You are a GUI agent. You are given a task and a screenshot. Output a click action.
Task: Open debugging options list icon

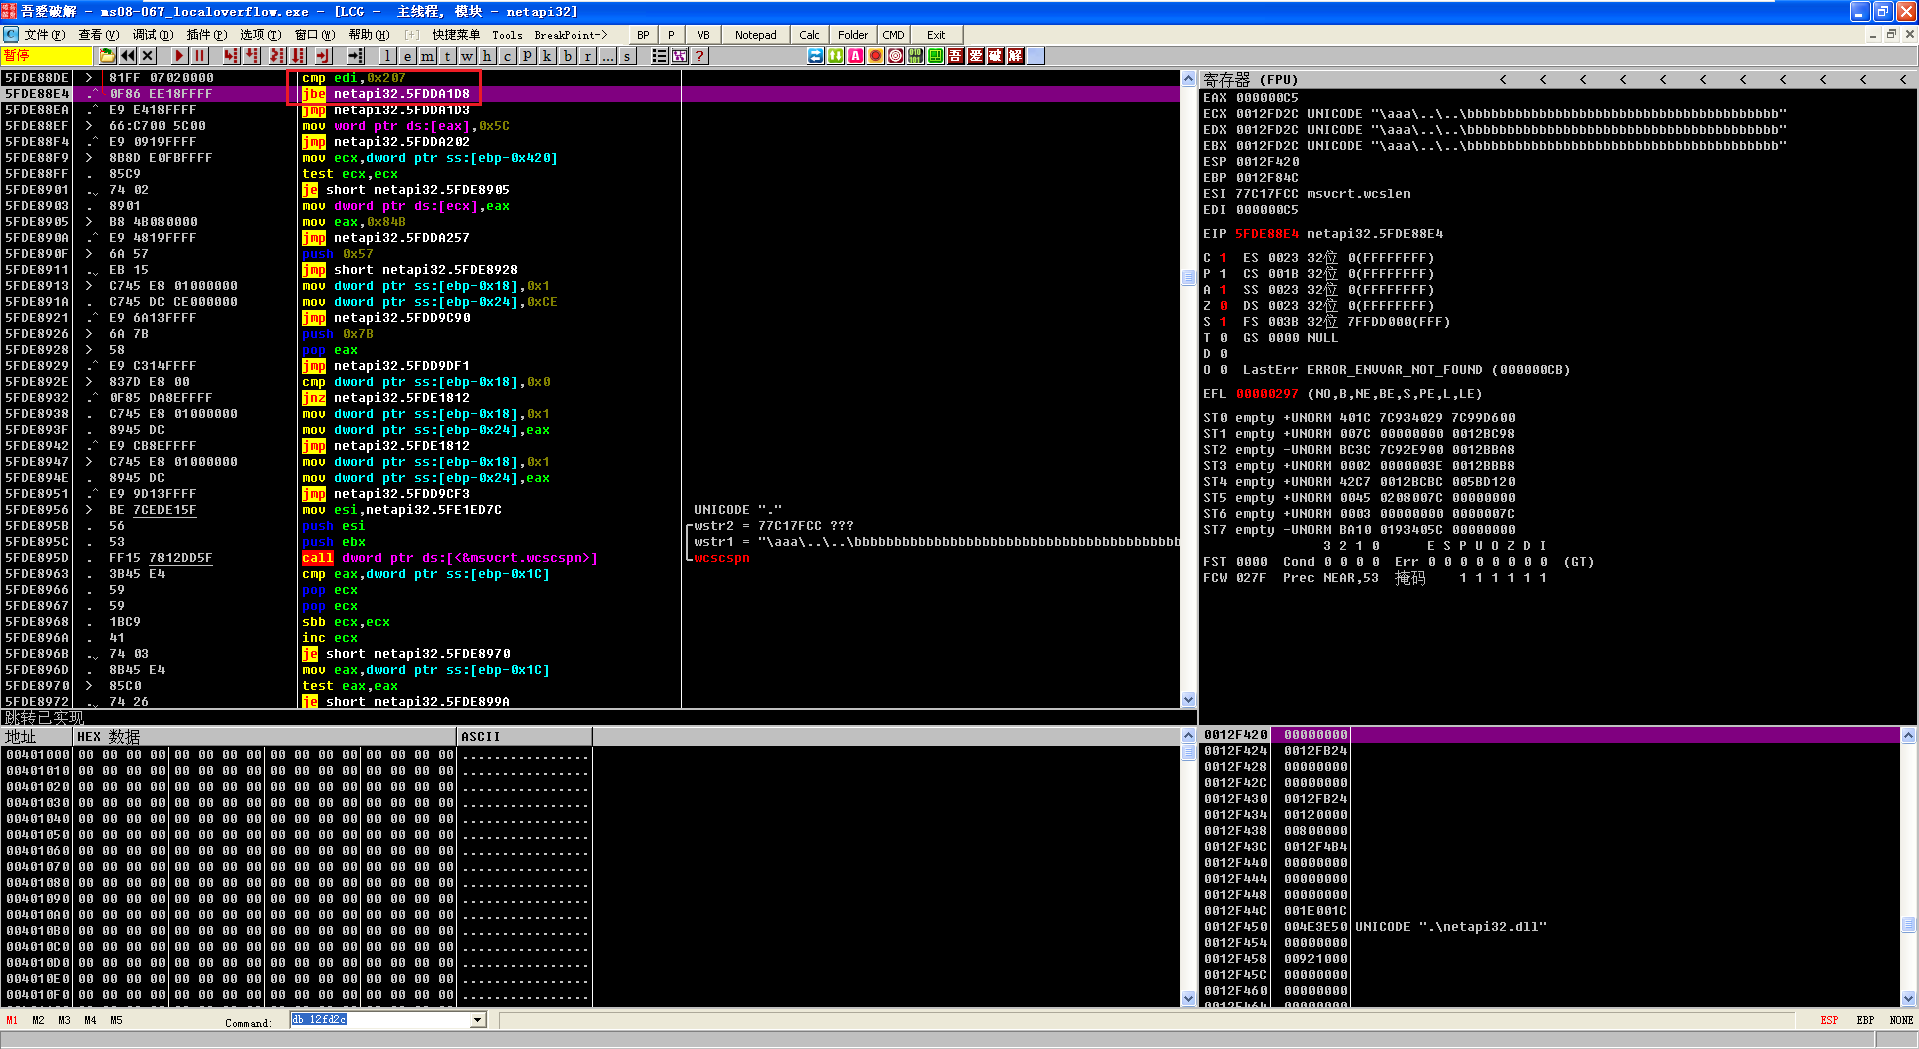pos(659,56)
